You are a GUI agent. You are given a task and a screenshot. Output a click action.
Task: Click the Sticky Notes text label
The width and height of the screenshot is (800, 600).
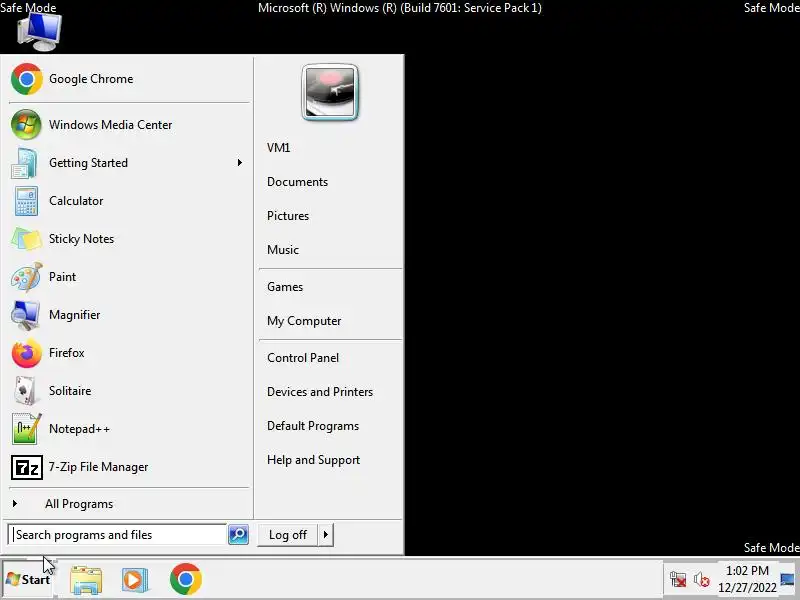[82, 239]
